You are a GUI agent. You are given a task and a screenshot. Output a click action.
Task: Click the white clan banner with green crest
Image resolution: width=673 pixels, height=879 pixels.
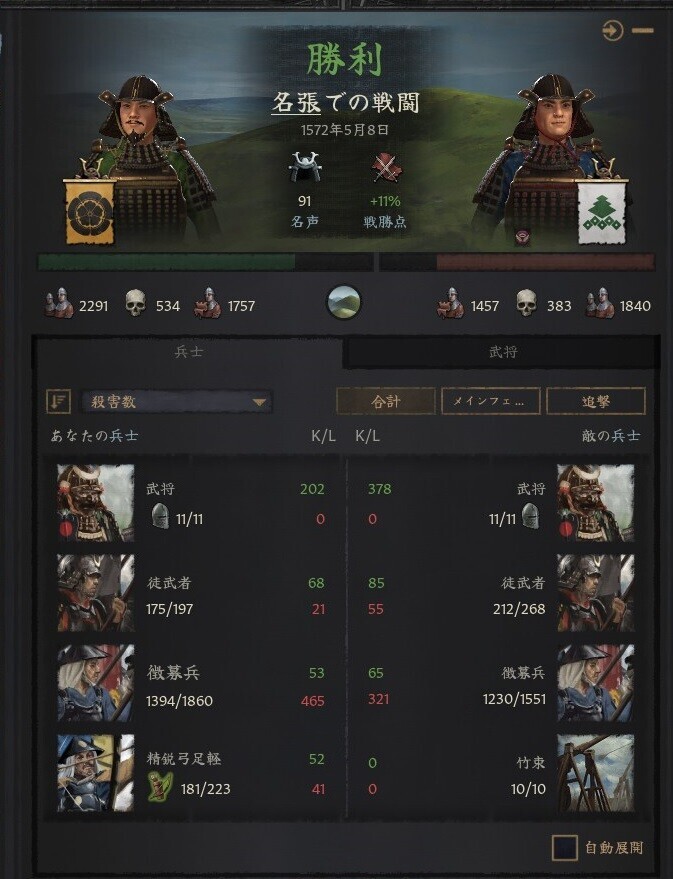602,212
